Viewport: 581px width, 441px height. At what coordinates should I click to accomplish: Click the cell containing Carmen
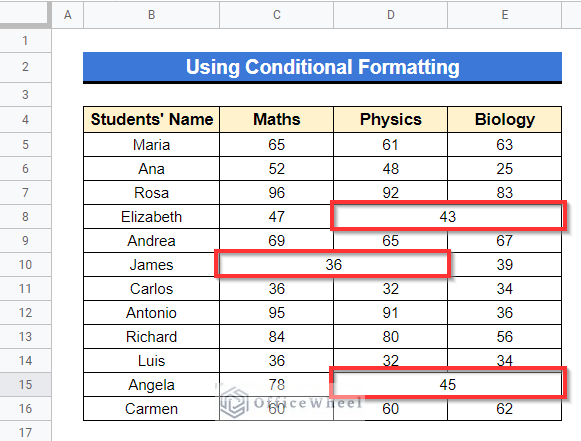click(x=152, y=408)
